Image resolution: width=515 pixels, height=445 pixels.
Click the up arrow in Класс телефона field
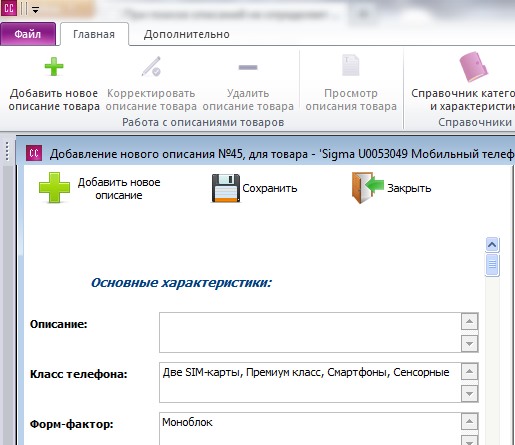click(469, 371)
